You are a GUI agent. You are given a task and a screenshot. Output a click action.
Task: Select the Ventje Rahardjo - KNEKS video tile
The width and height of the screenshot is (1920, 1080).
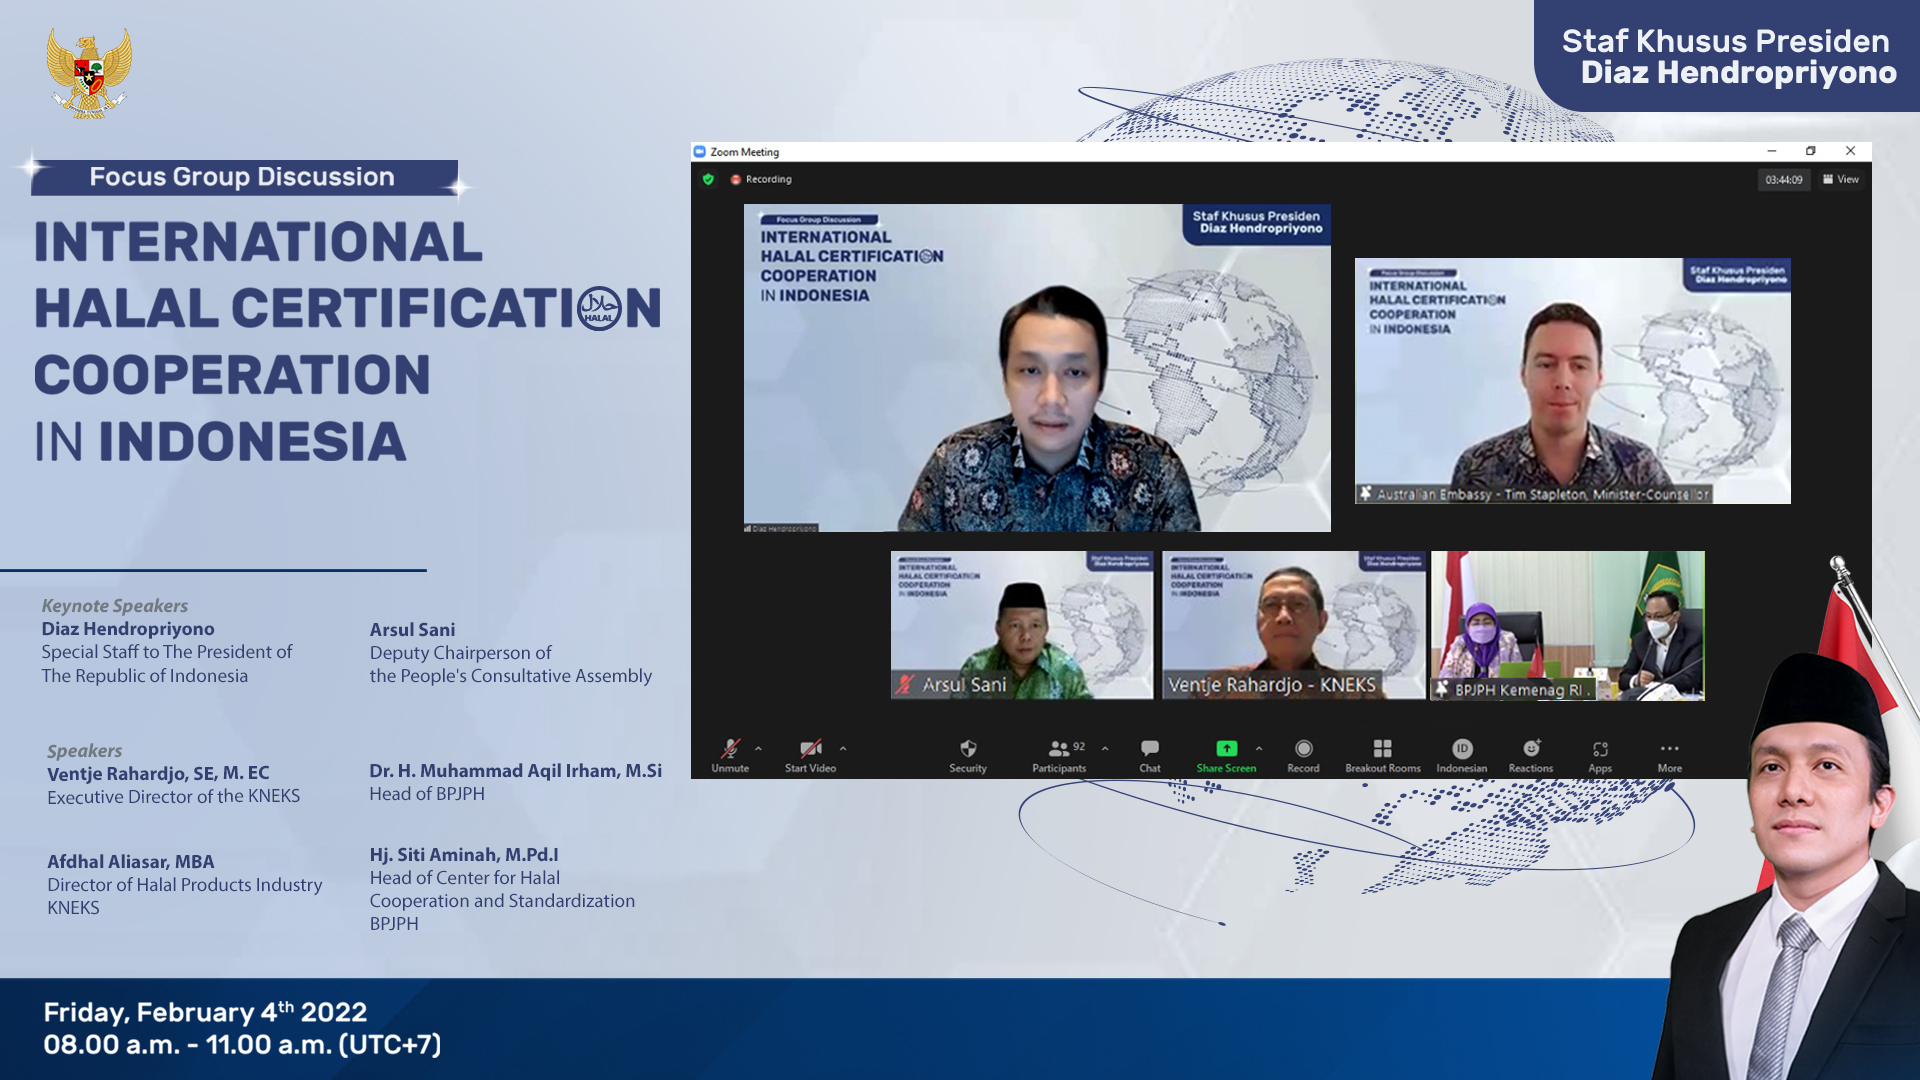click(1293, 625)
